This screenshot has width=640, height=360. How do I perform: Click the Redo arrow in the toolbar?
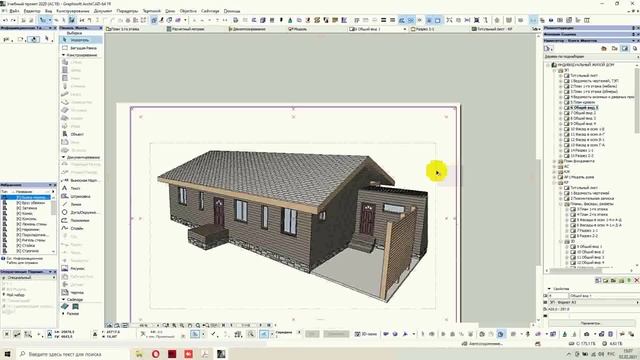click(x=13, y=20)
